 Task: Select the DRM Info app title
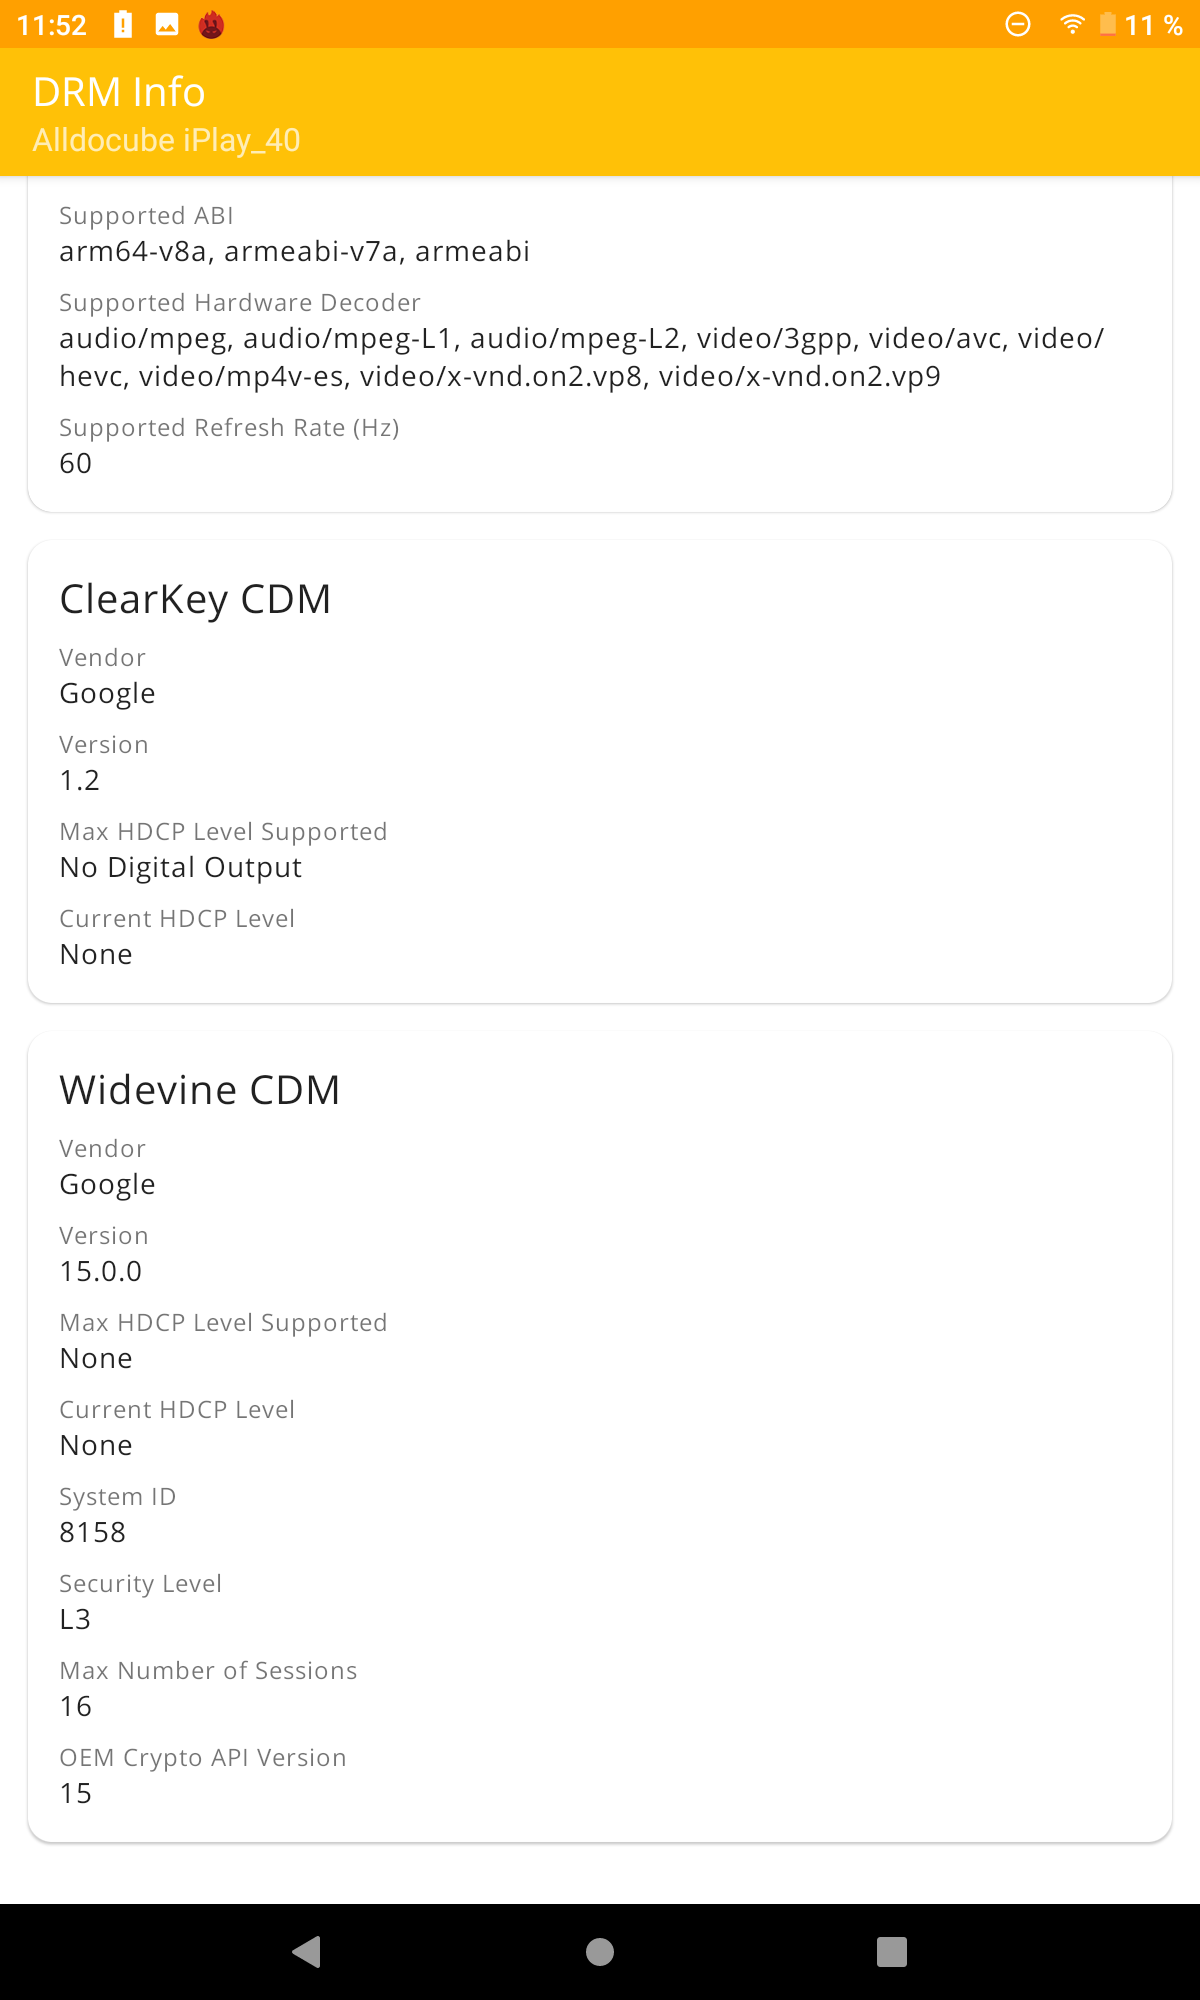119,92
